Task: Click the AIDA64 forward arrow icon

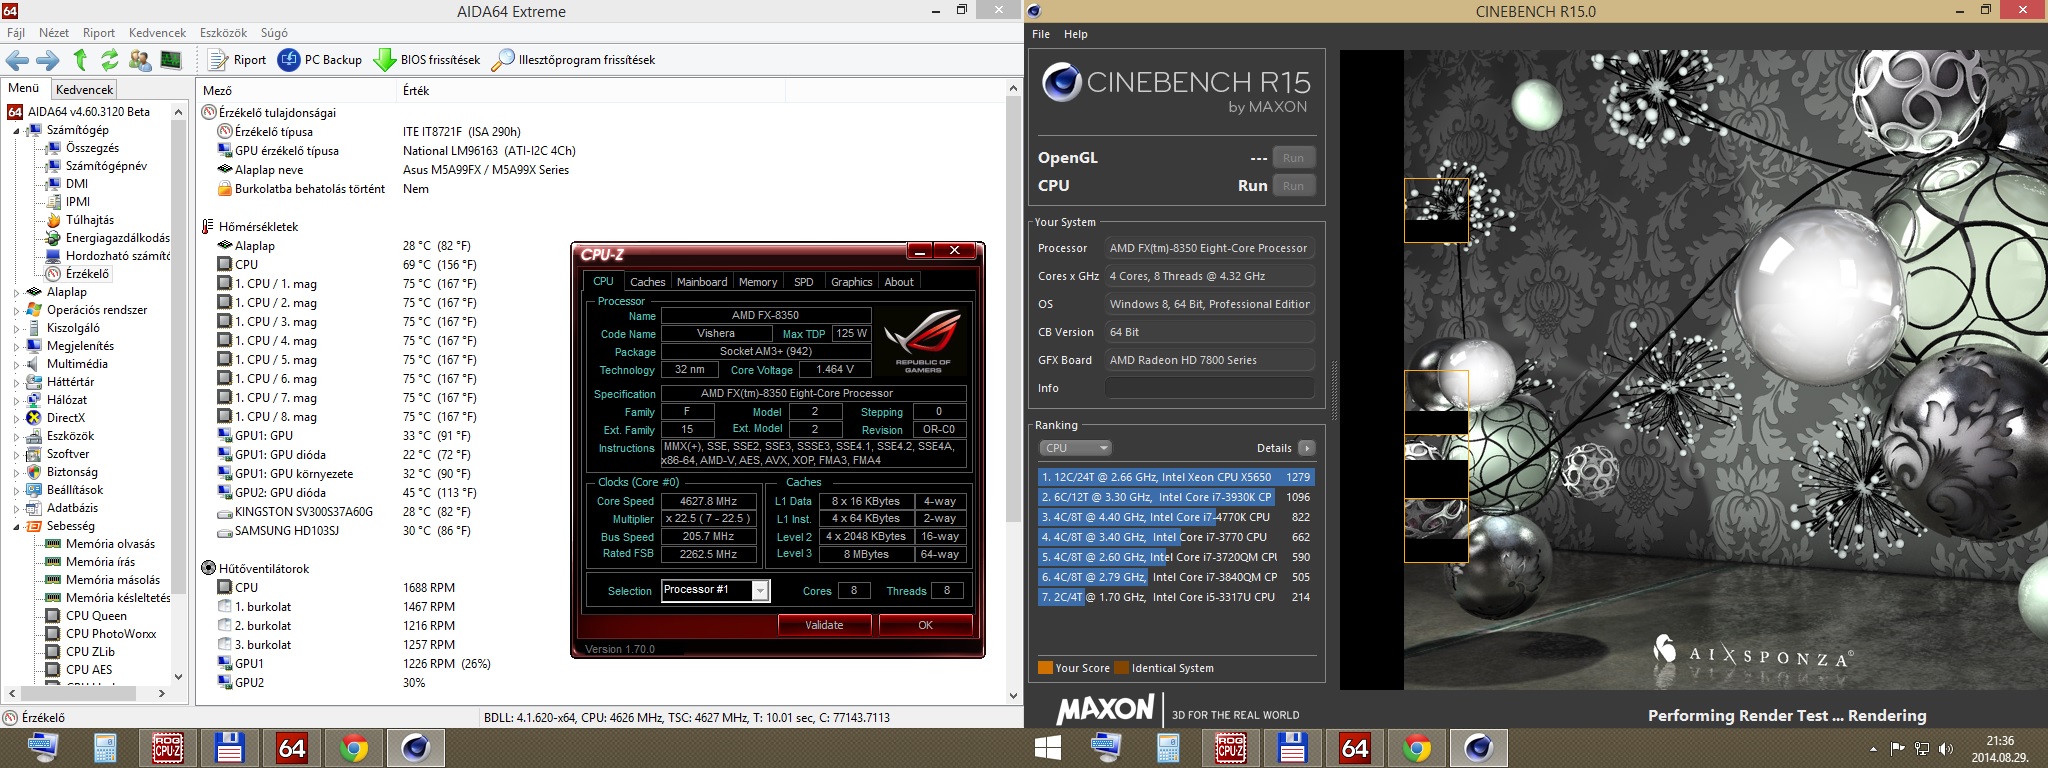Action: pyautogui.click(x=48, y=60)
